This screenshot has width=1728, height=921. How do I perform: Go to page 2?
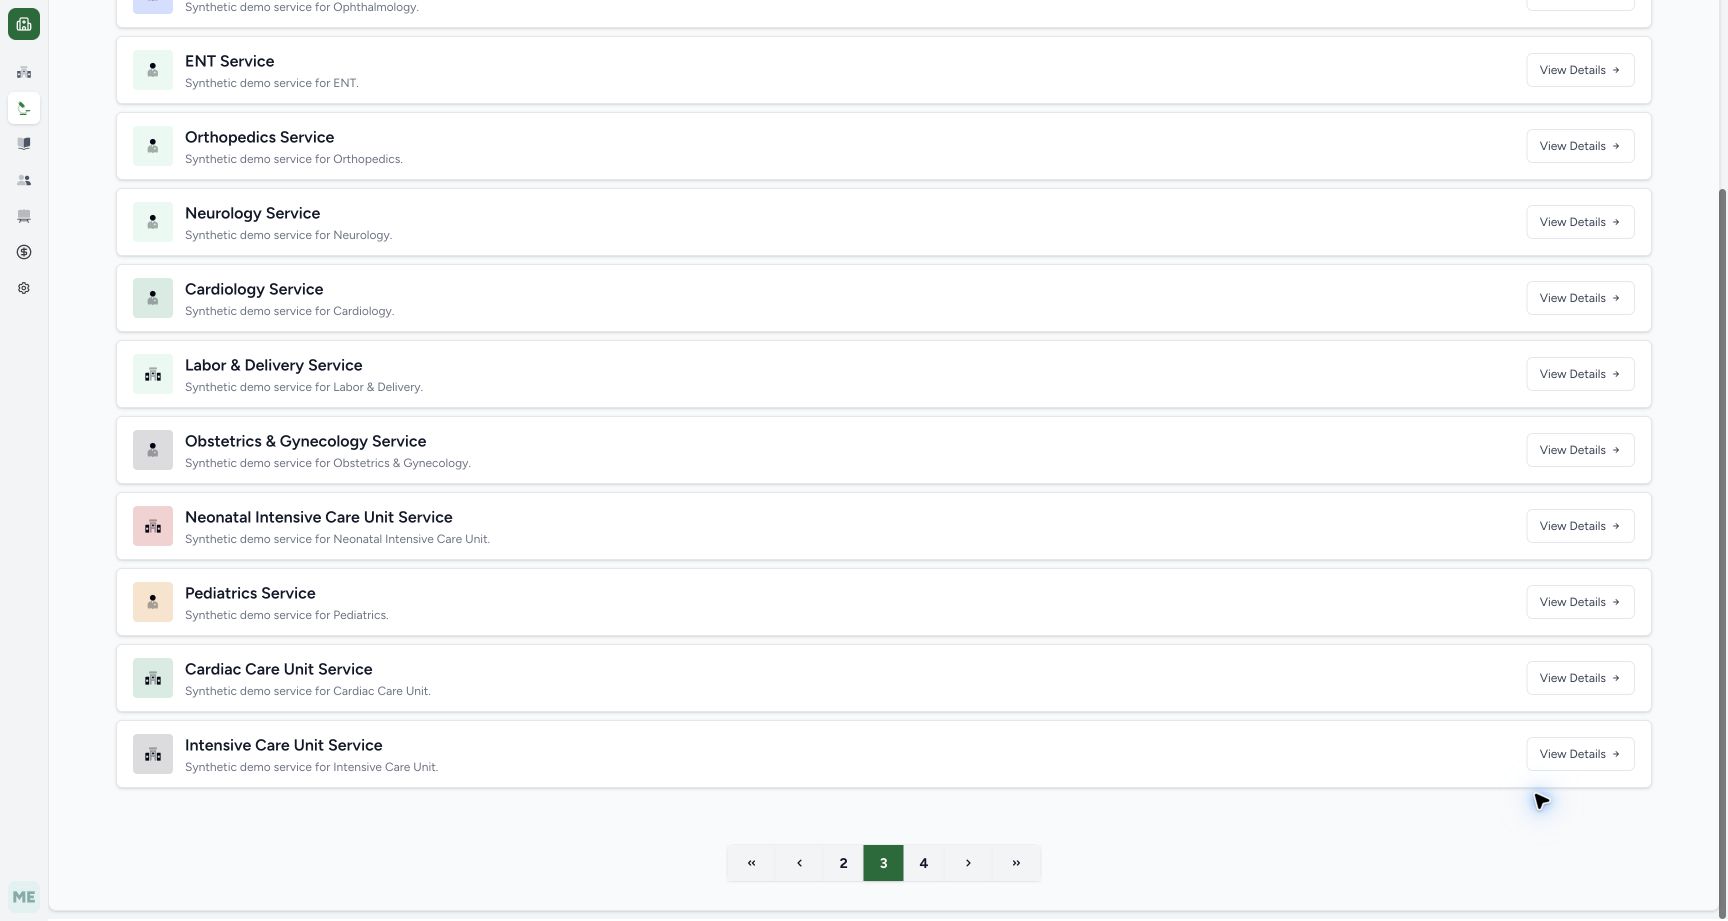[843, 863]
